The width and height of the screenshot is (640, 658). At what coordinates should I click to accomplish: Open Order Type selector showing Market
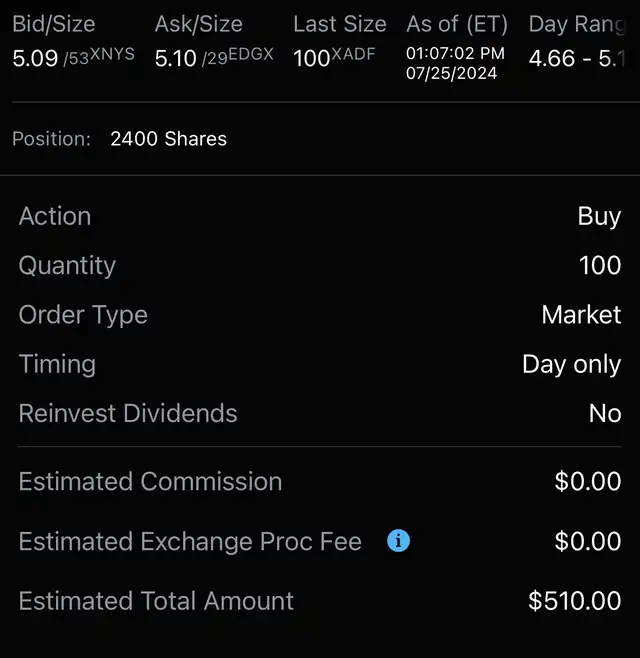pos(581,314)
